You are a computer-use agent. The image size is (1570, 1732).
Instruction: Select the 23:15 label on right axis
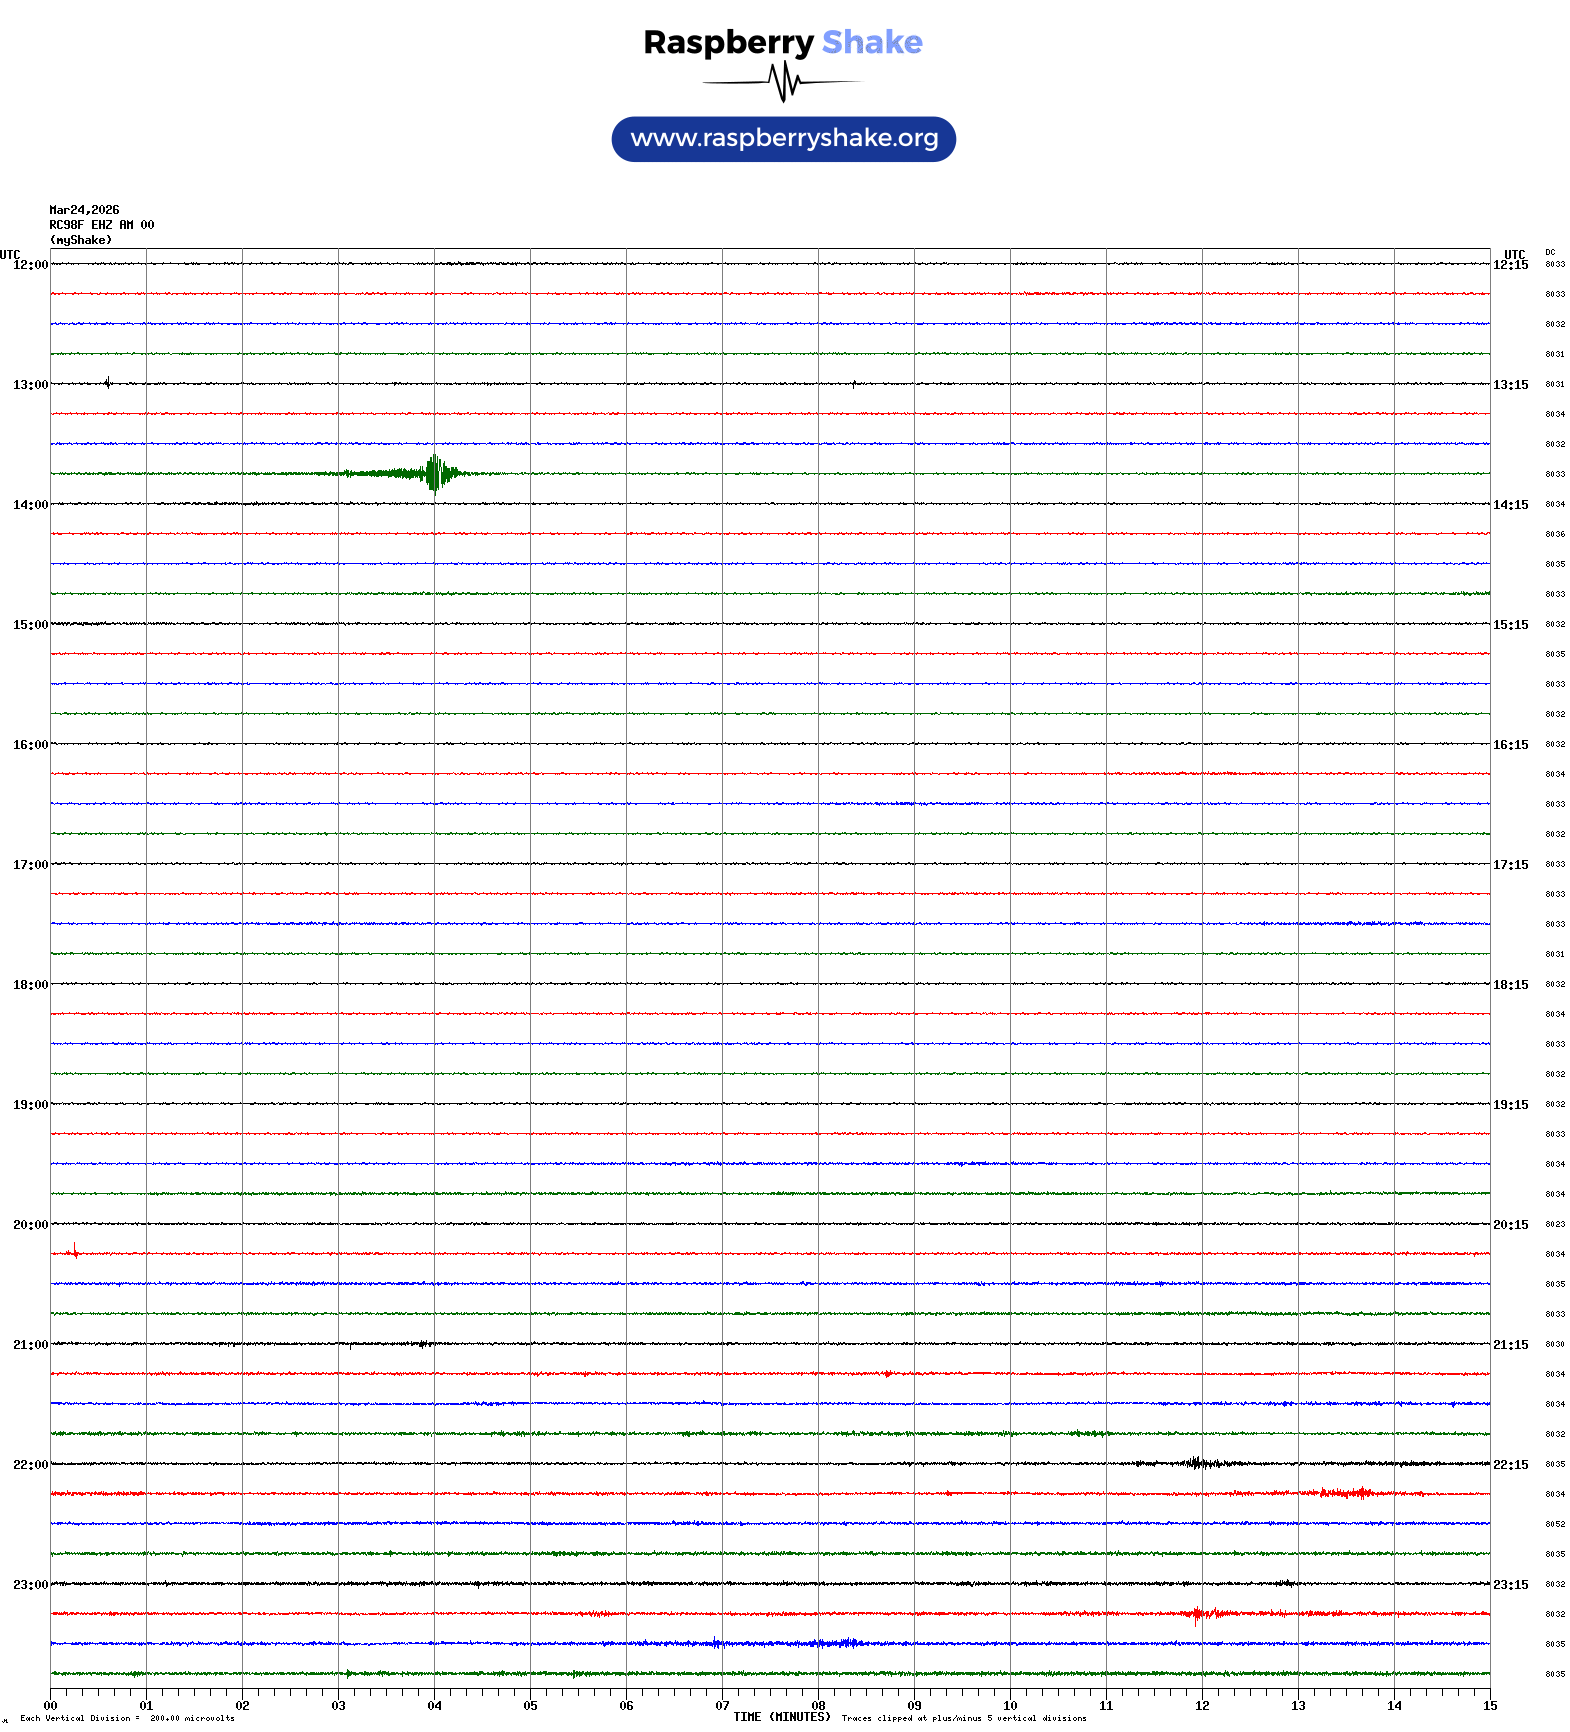1510,1585
